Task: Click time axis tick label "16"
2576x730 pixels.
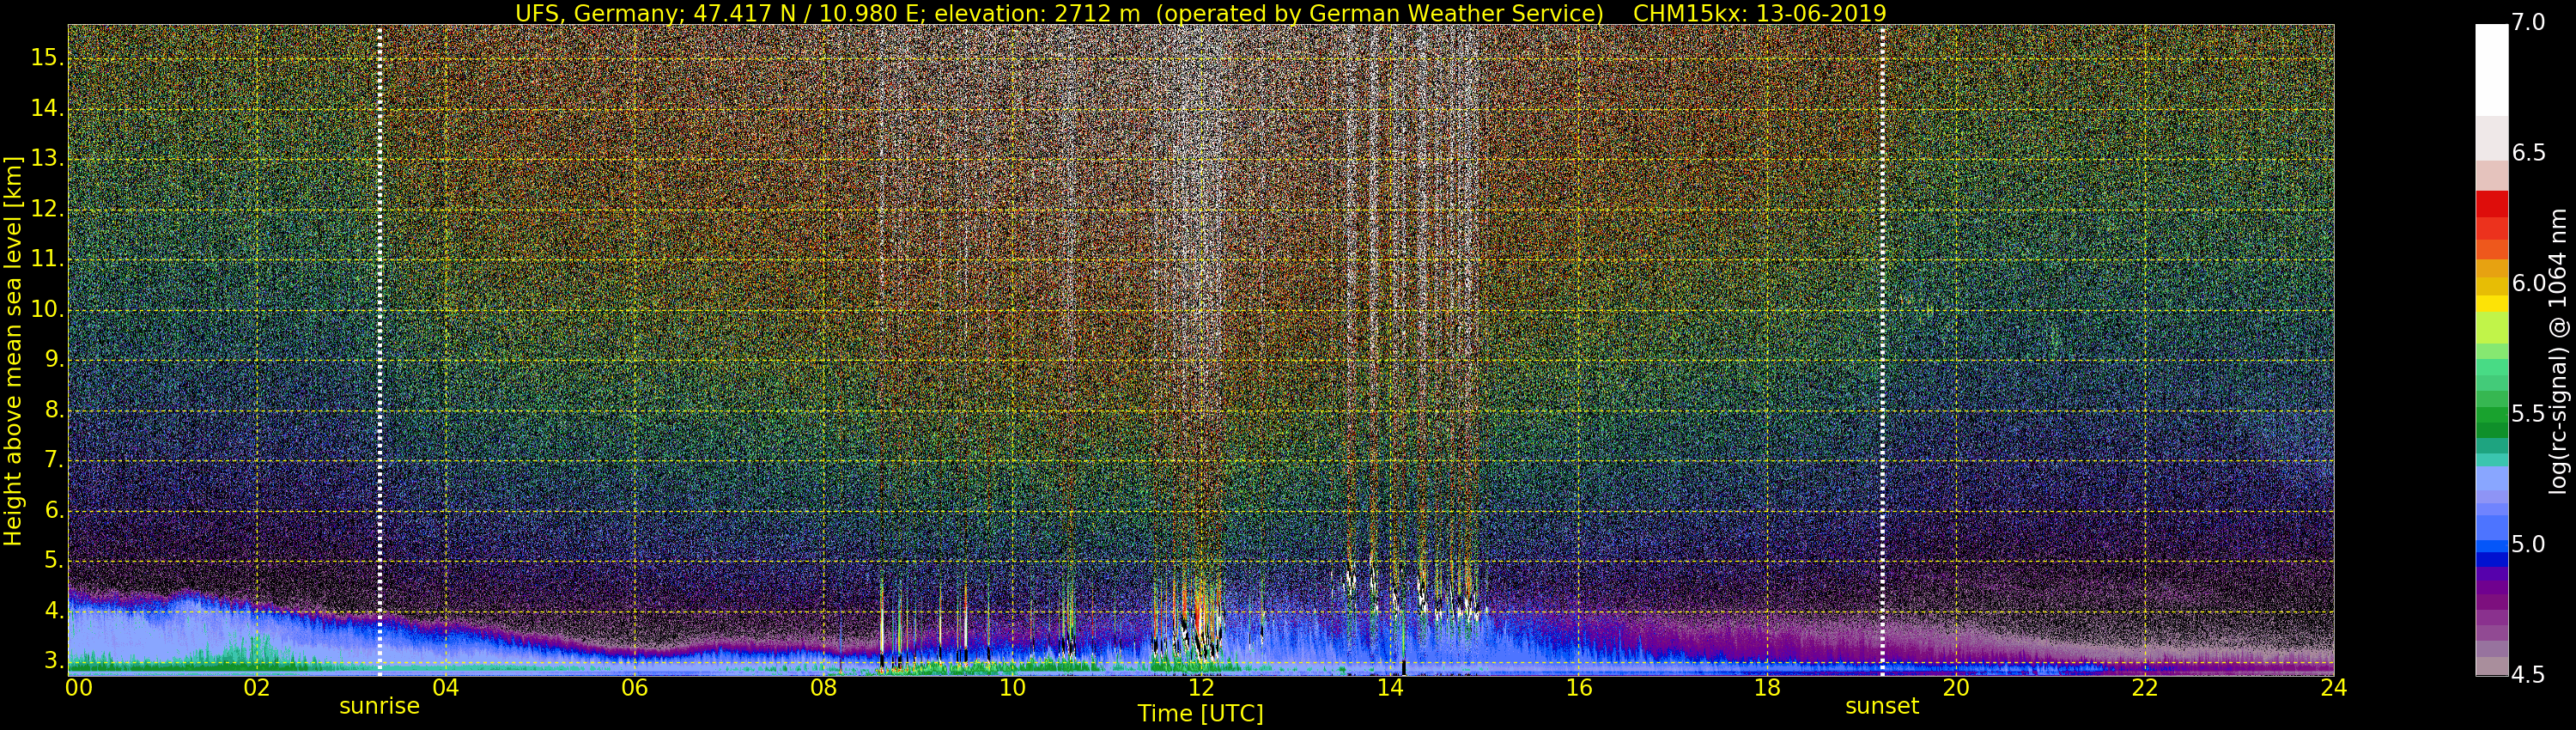Action: click(x=1579, y=688)
